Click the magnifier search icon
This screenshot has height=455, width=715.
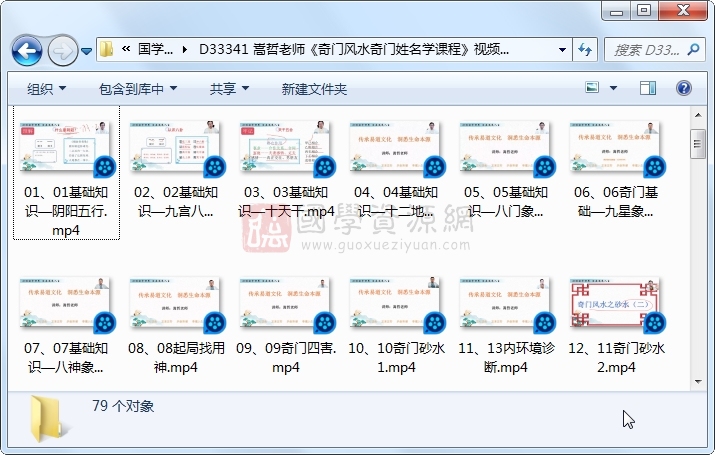click(693, 49)
